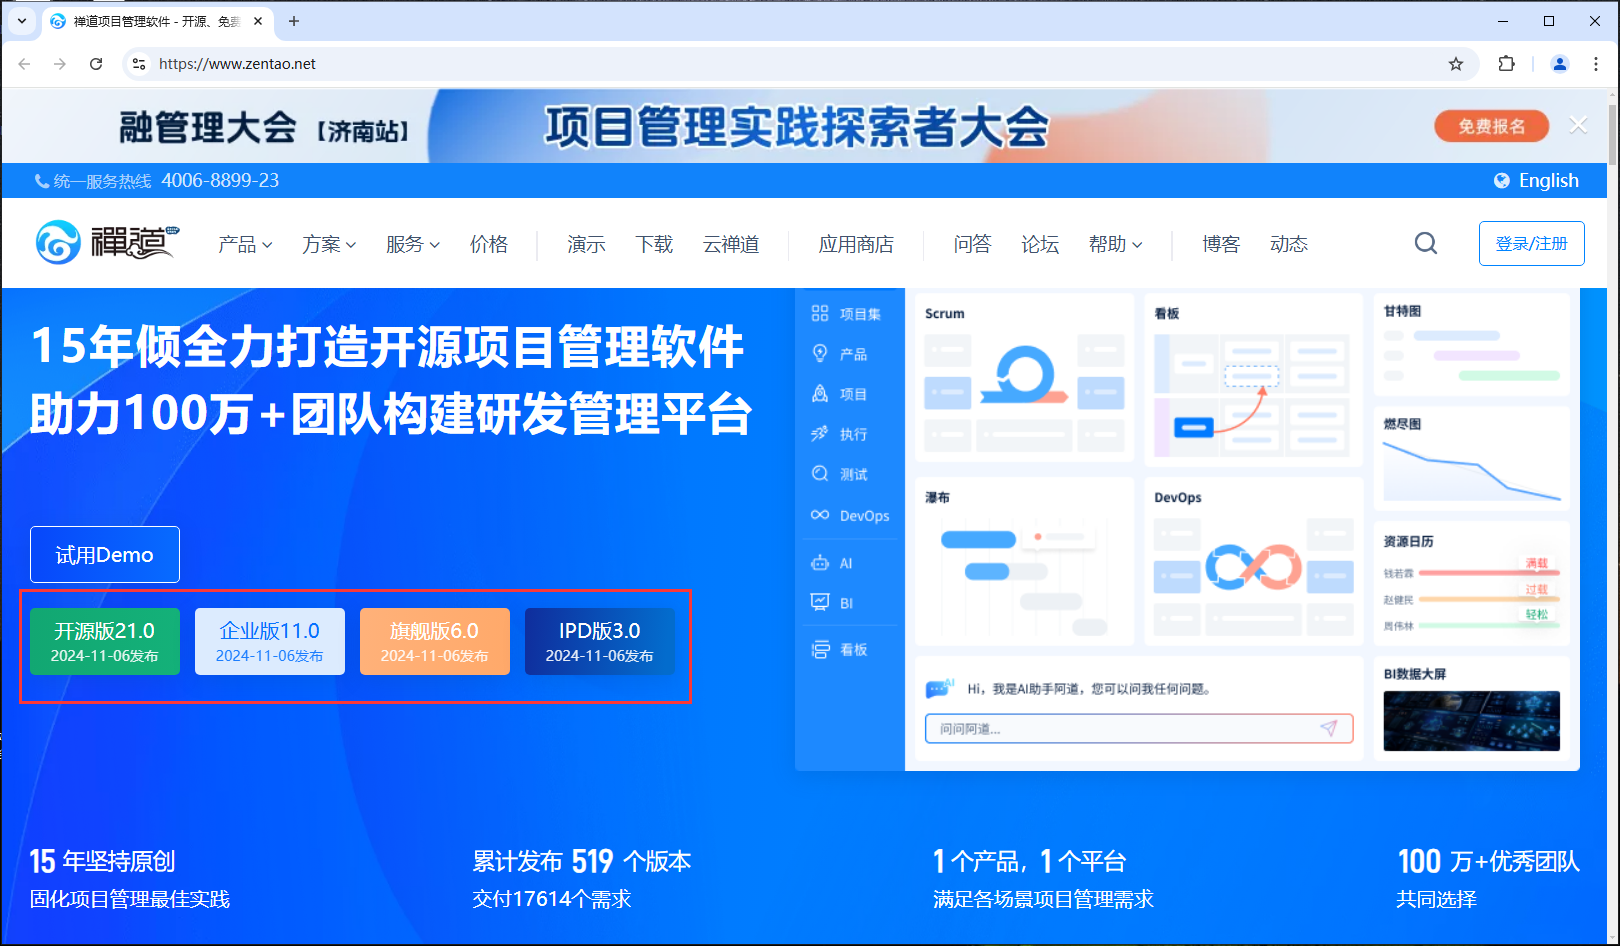
Task: Close the 禅道项目管理软件 tab
Action: click(x=258, y=21)
